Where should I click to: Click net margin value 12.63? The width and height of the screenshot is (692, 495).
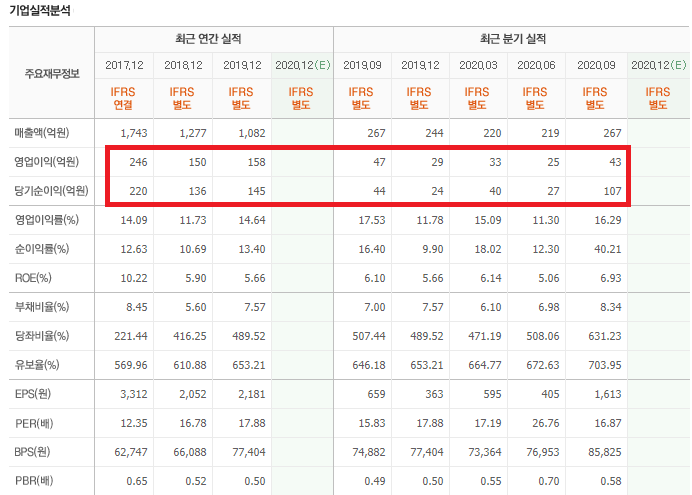click(134, 249)
